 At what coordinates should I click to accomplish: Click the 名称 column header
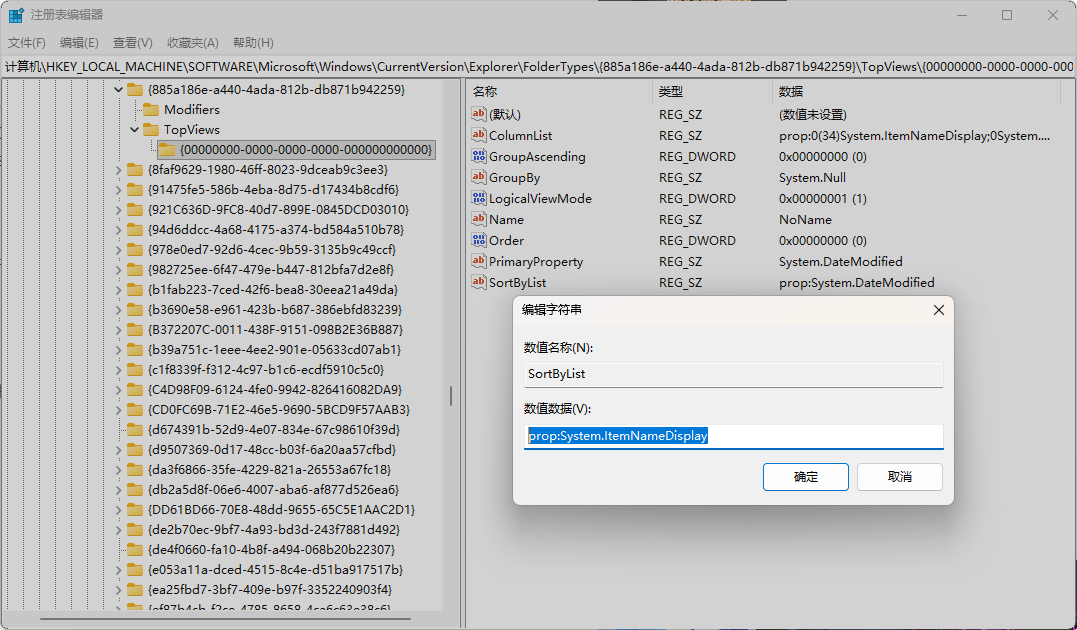point(559,91)
